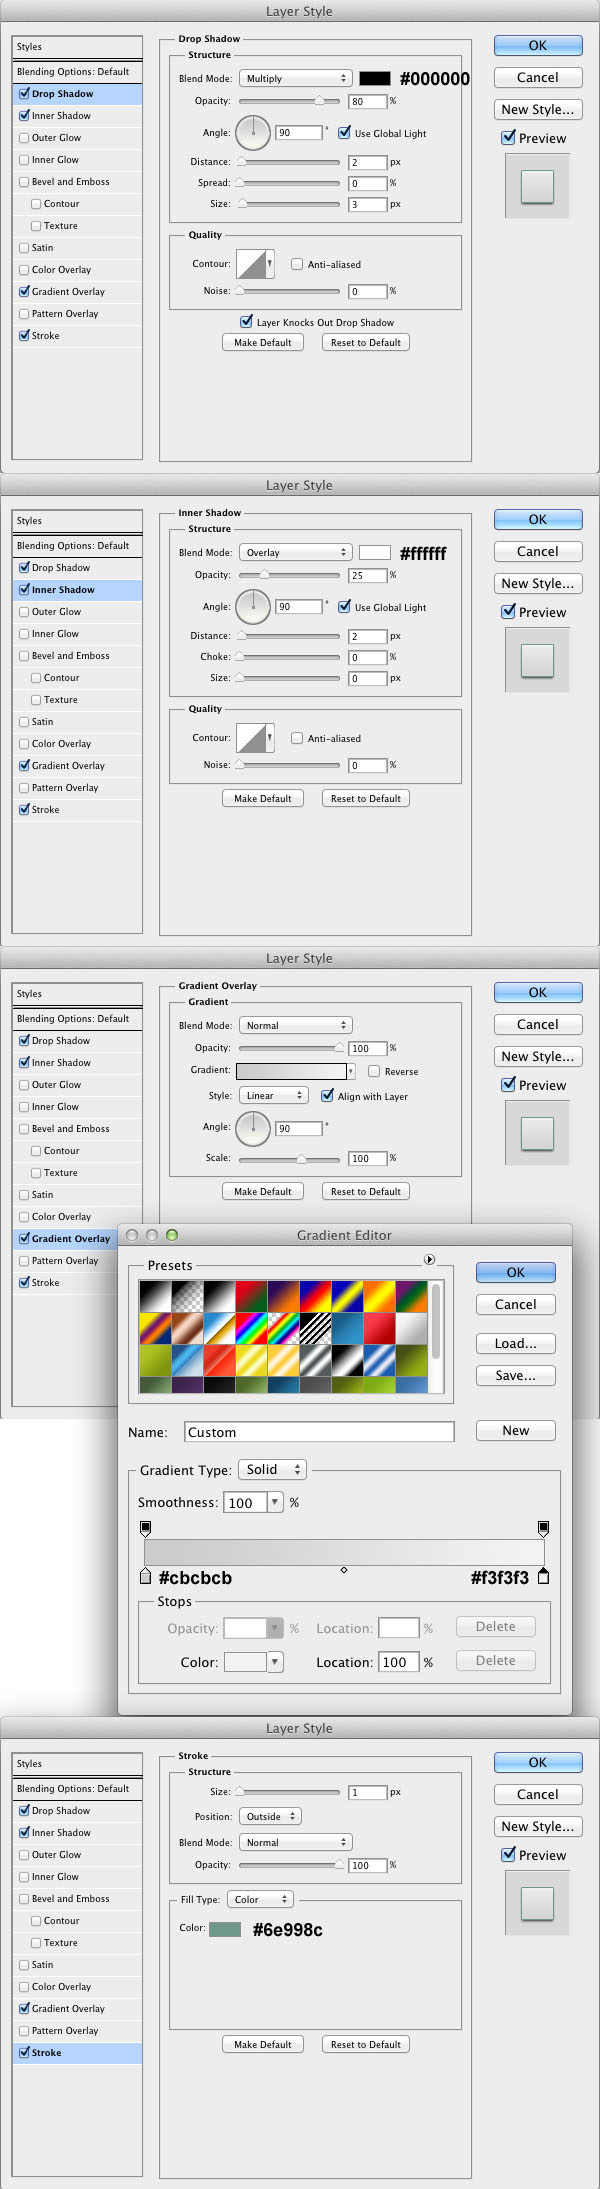This screenshot has height=2189, width=600.
Task: Select Satin row in the Stroke dialog
Action: 77,1964
